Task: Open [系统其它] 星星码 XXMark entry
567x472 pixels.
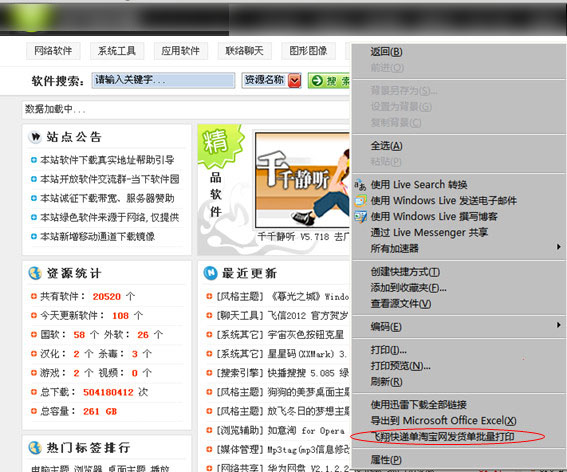Action: pos(281,354)
